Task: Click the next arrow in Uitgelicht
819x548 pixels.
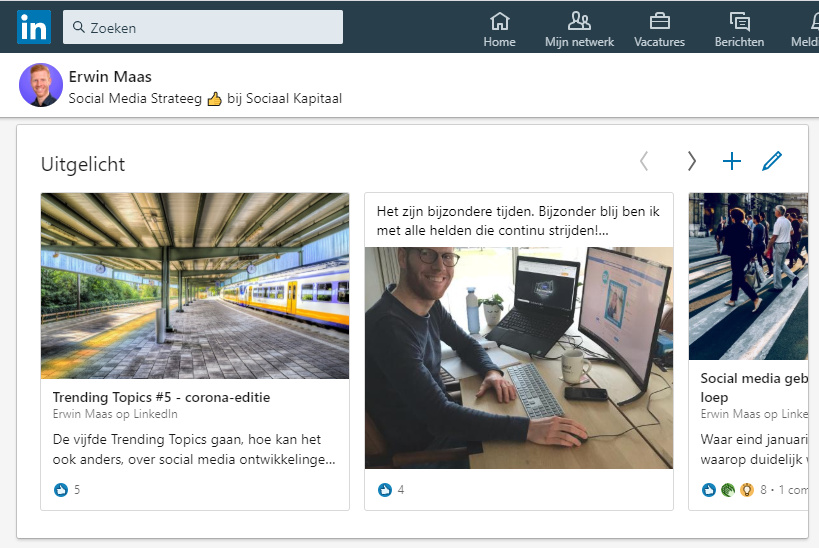Action: coord(692,161)
